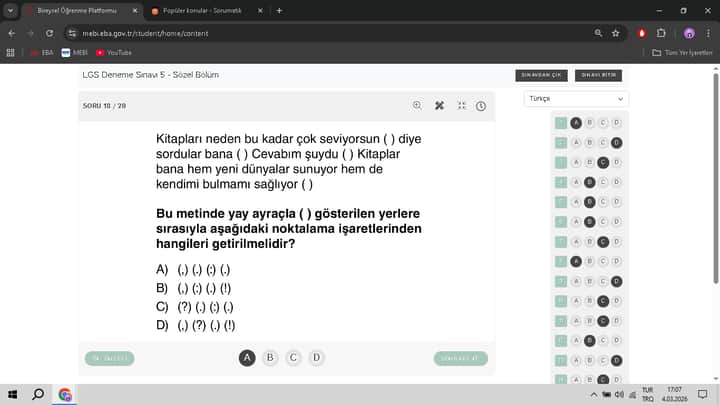Mark bubble A in second answer sheet row
The width and height of the screenshot is (720, 405).
[576, 143]
